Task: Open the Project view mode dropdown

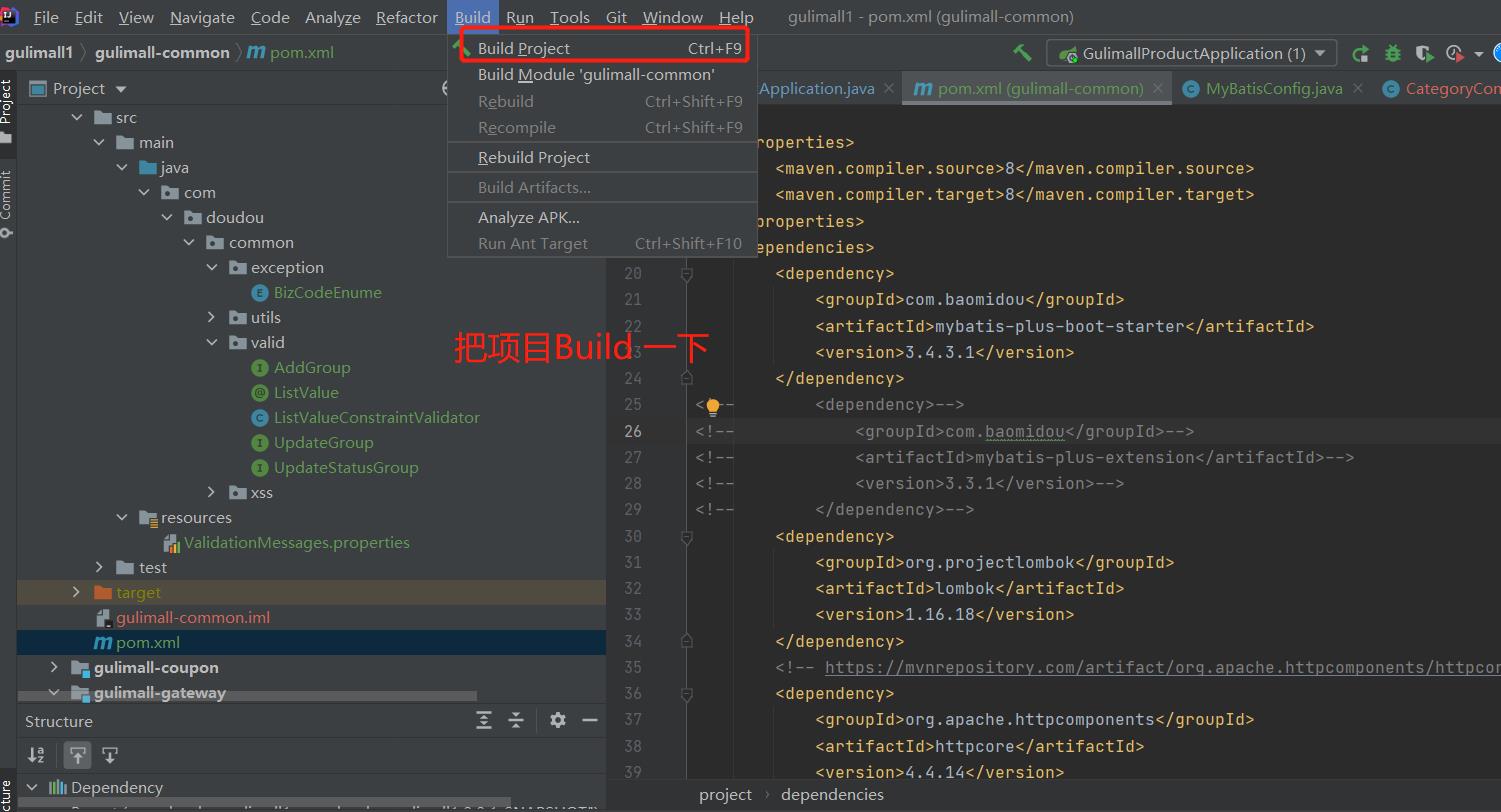Action: point(121,89)
